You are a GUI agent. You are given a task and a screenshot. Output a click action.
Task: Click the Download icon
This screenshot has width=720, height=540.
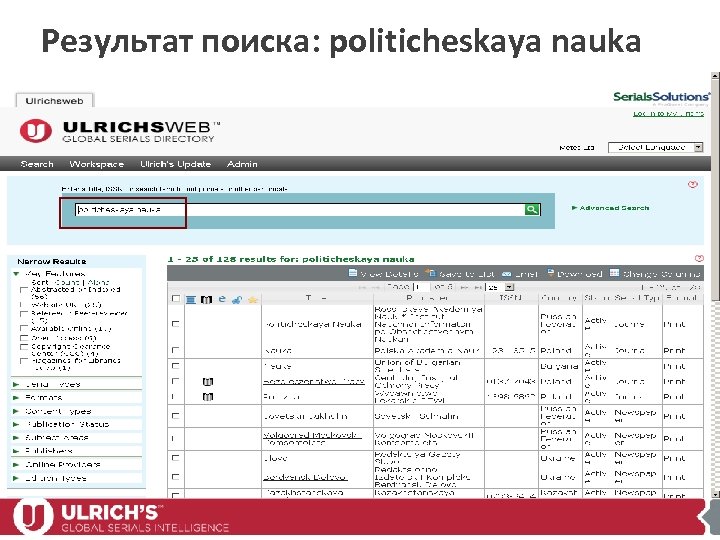551,273
